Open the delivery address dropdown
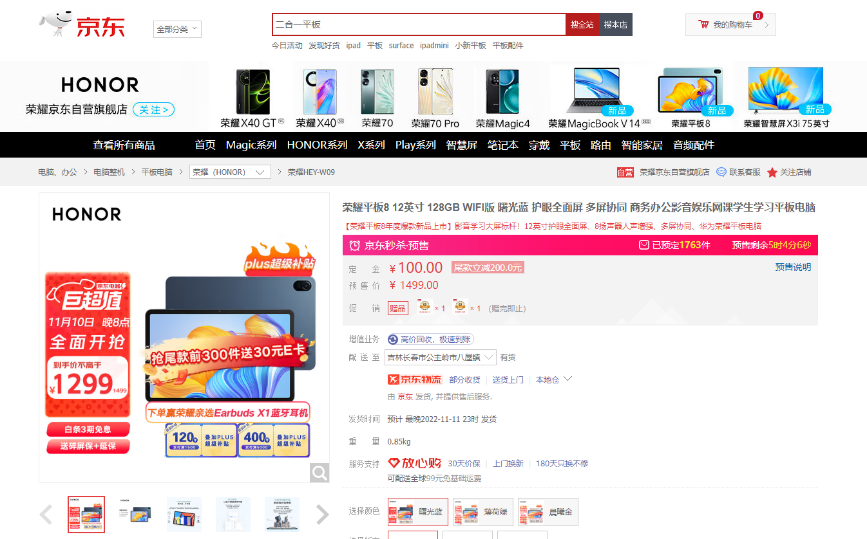The height and width of the screenshot is (539, 867). point(440,358)
